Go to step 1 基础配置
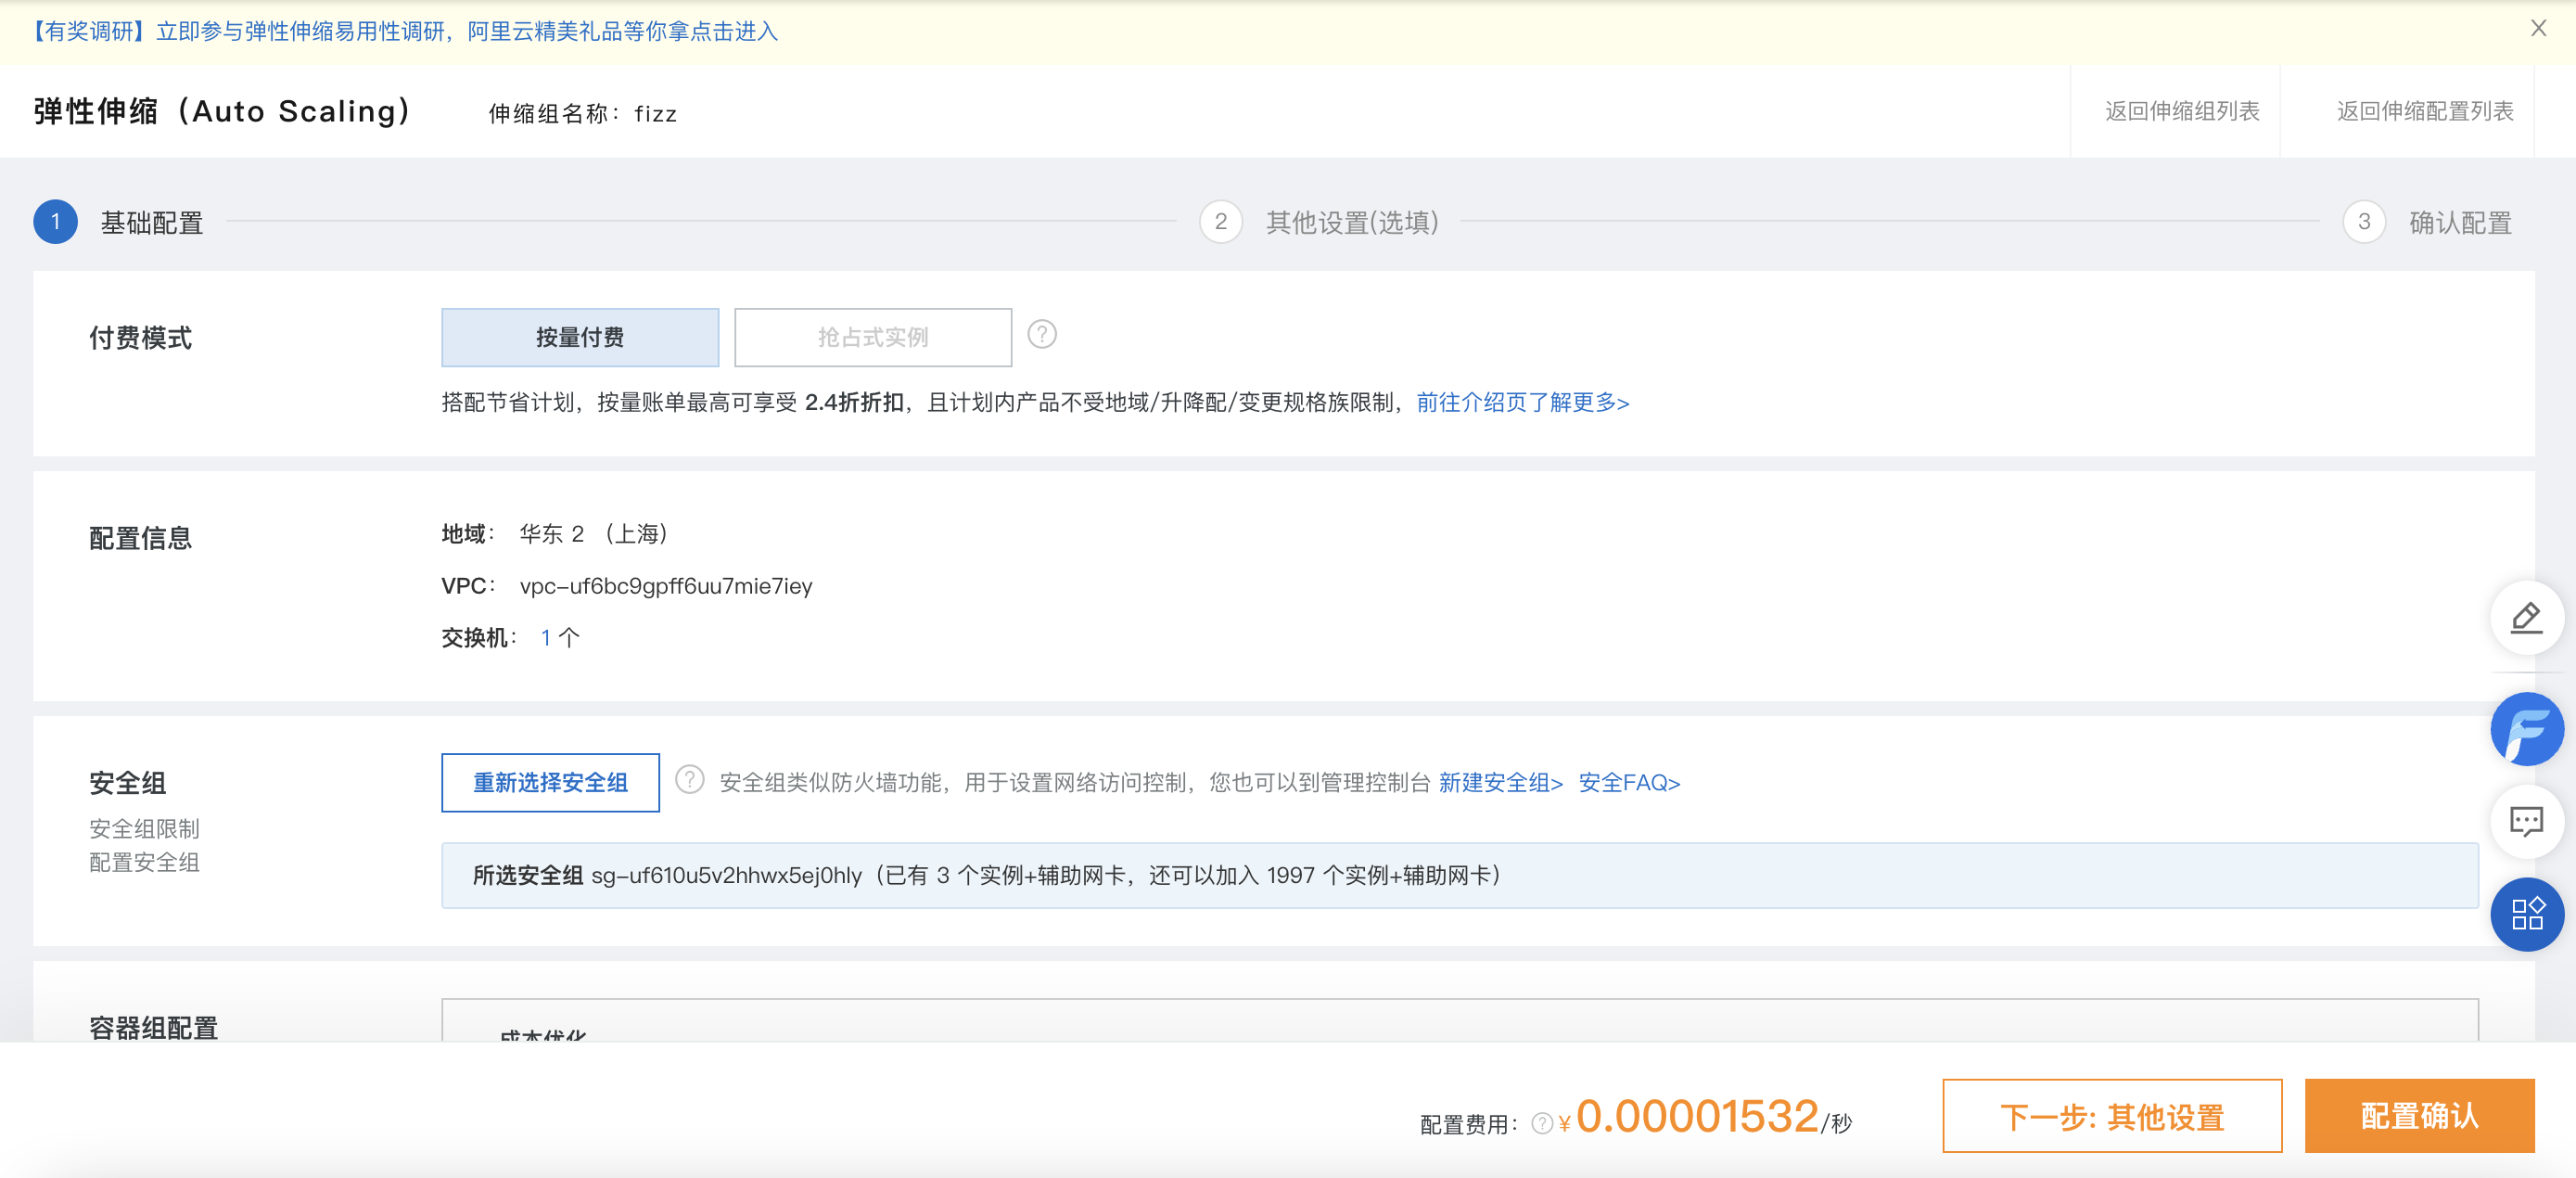This screenshot has width=2576, height=1178. (x=119, y=222)
